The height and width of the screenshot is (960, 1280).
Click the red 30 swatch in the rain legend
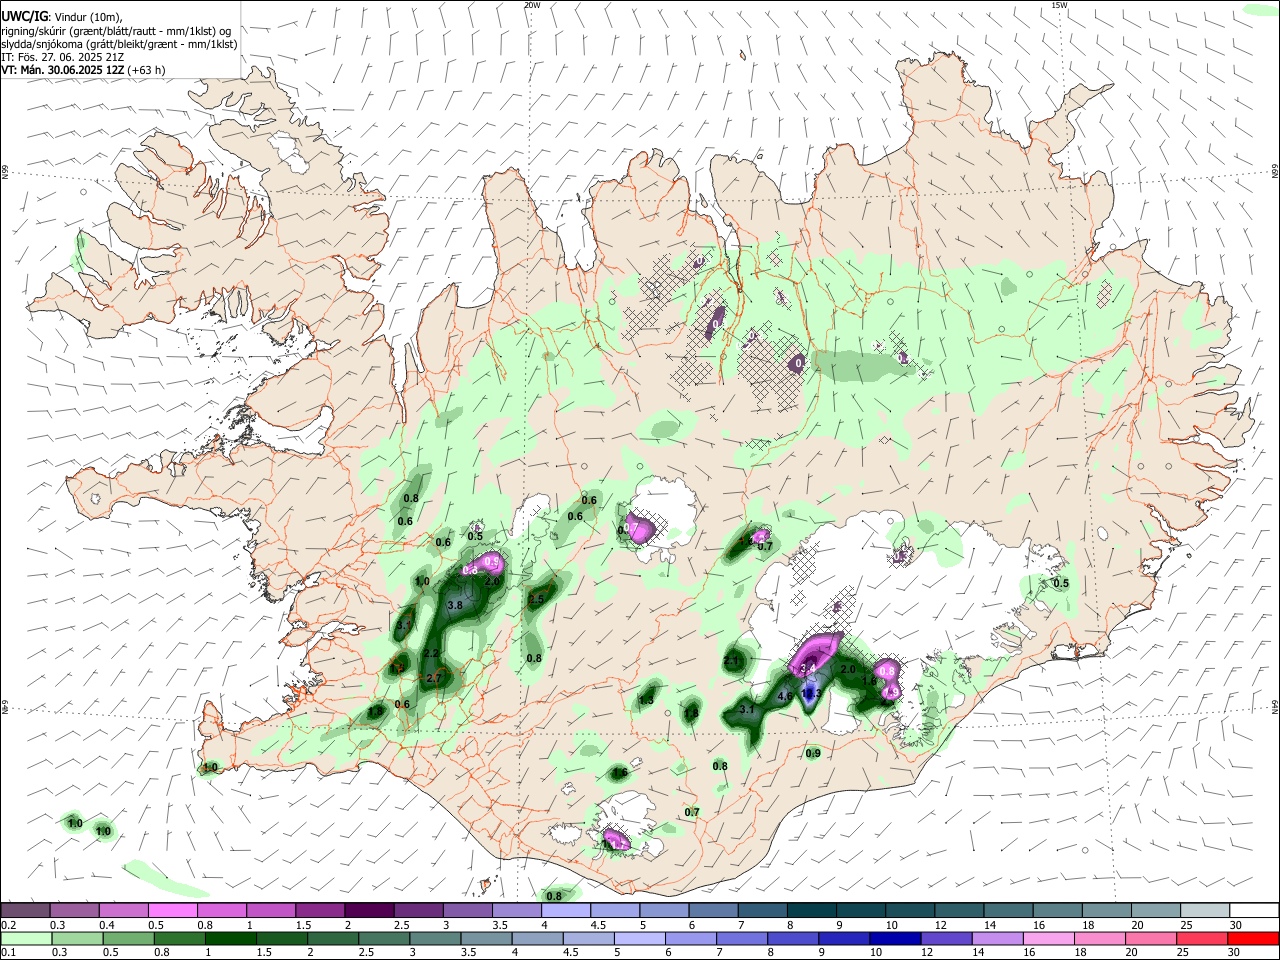(x=1254, y=938)
